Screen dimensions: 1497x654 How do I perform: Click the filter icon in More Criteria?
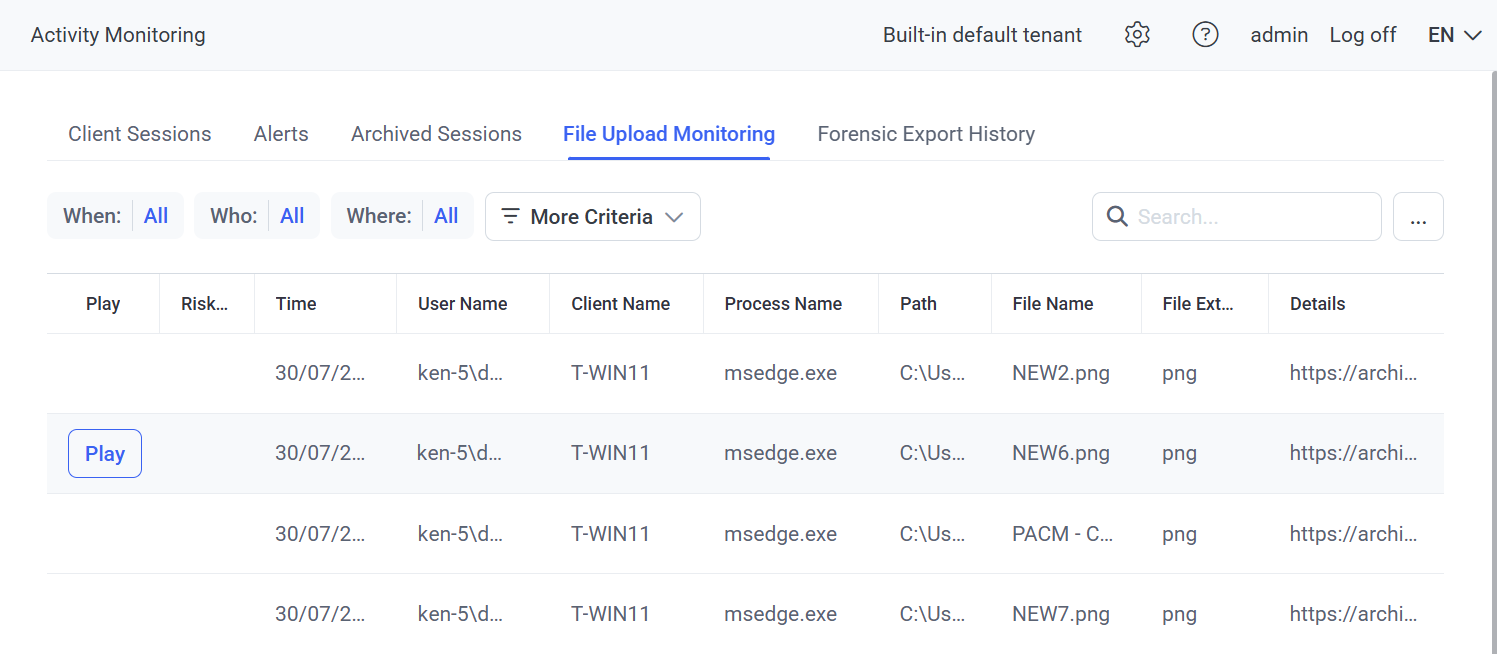pos(510,217)
